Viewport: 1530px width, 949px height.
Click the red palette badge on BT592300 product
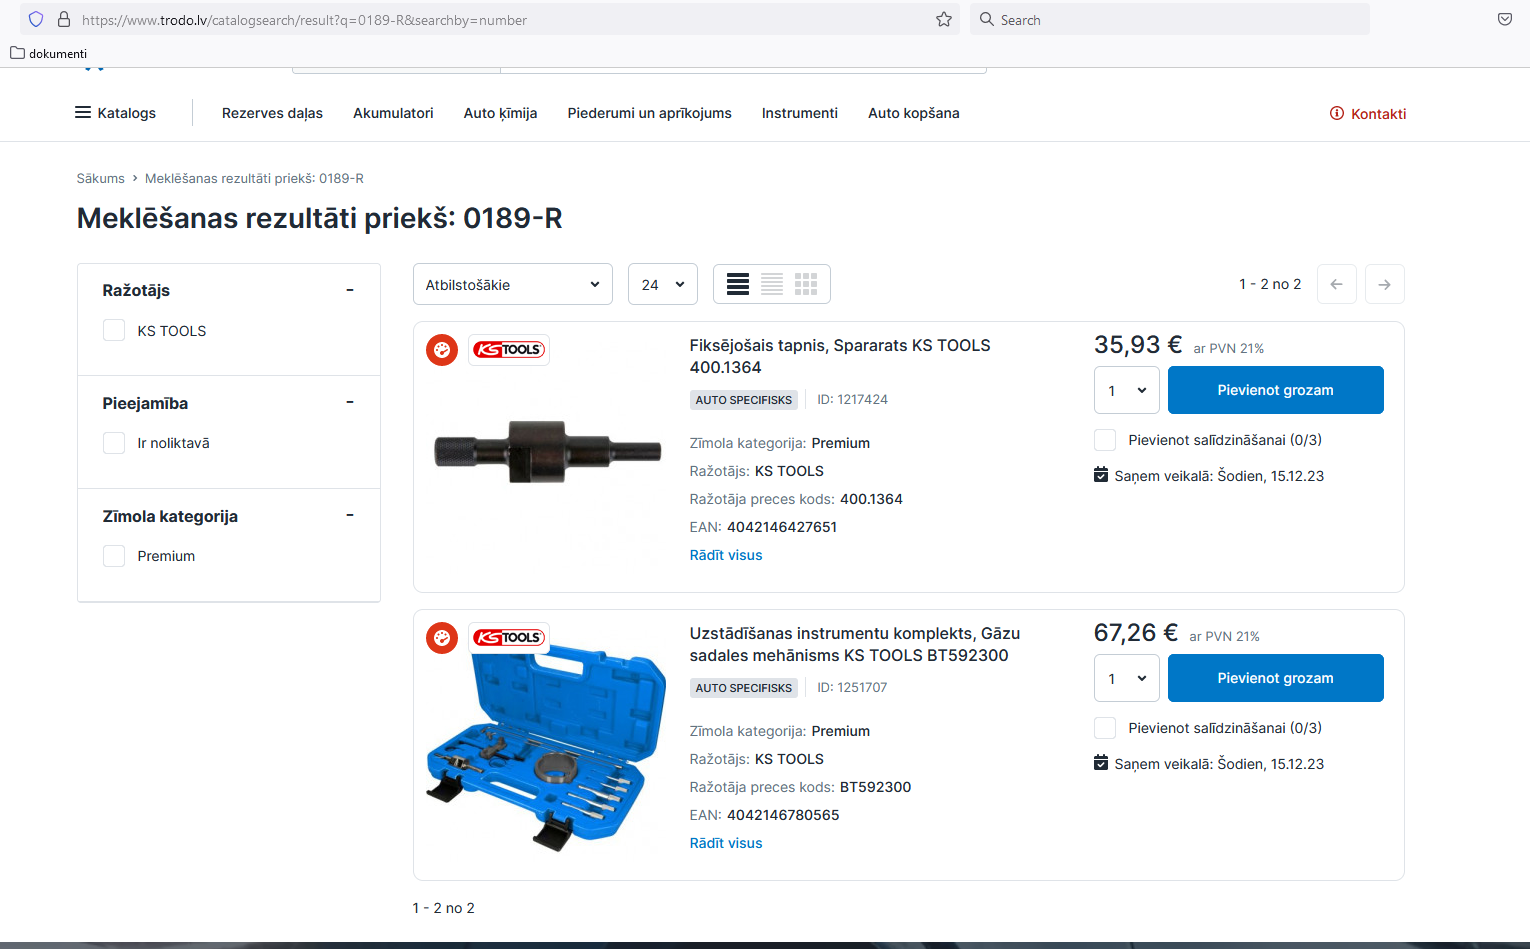442,638
